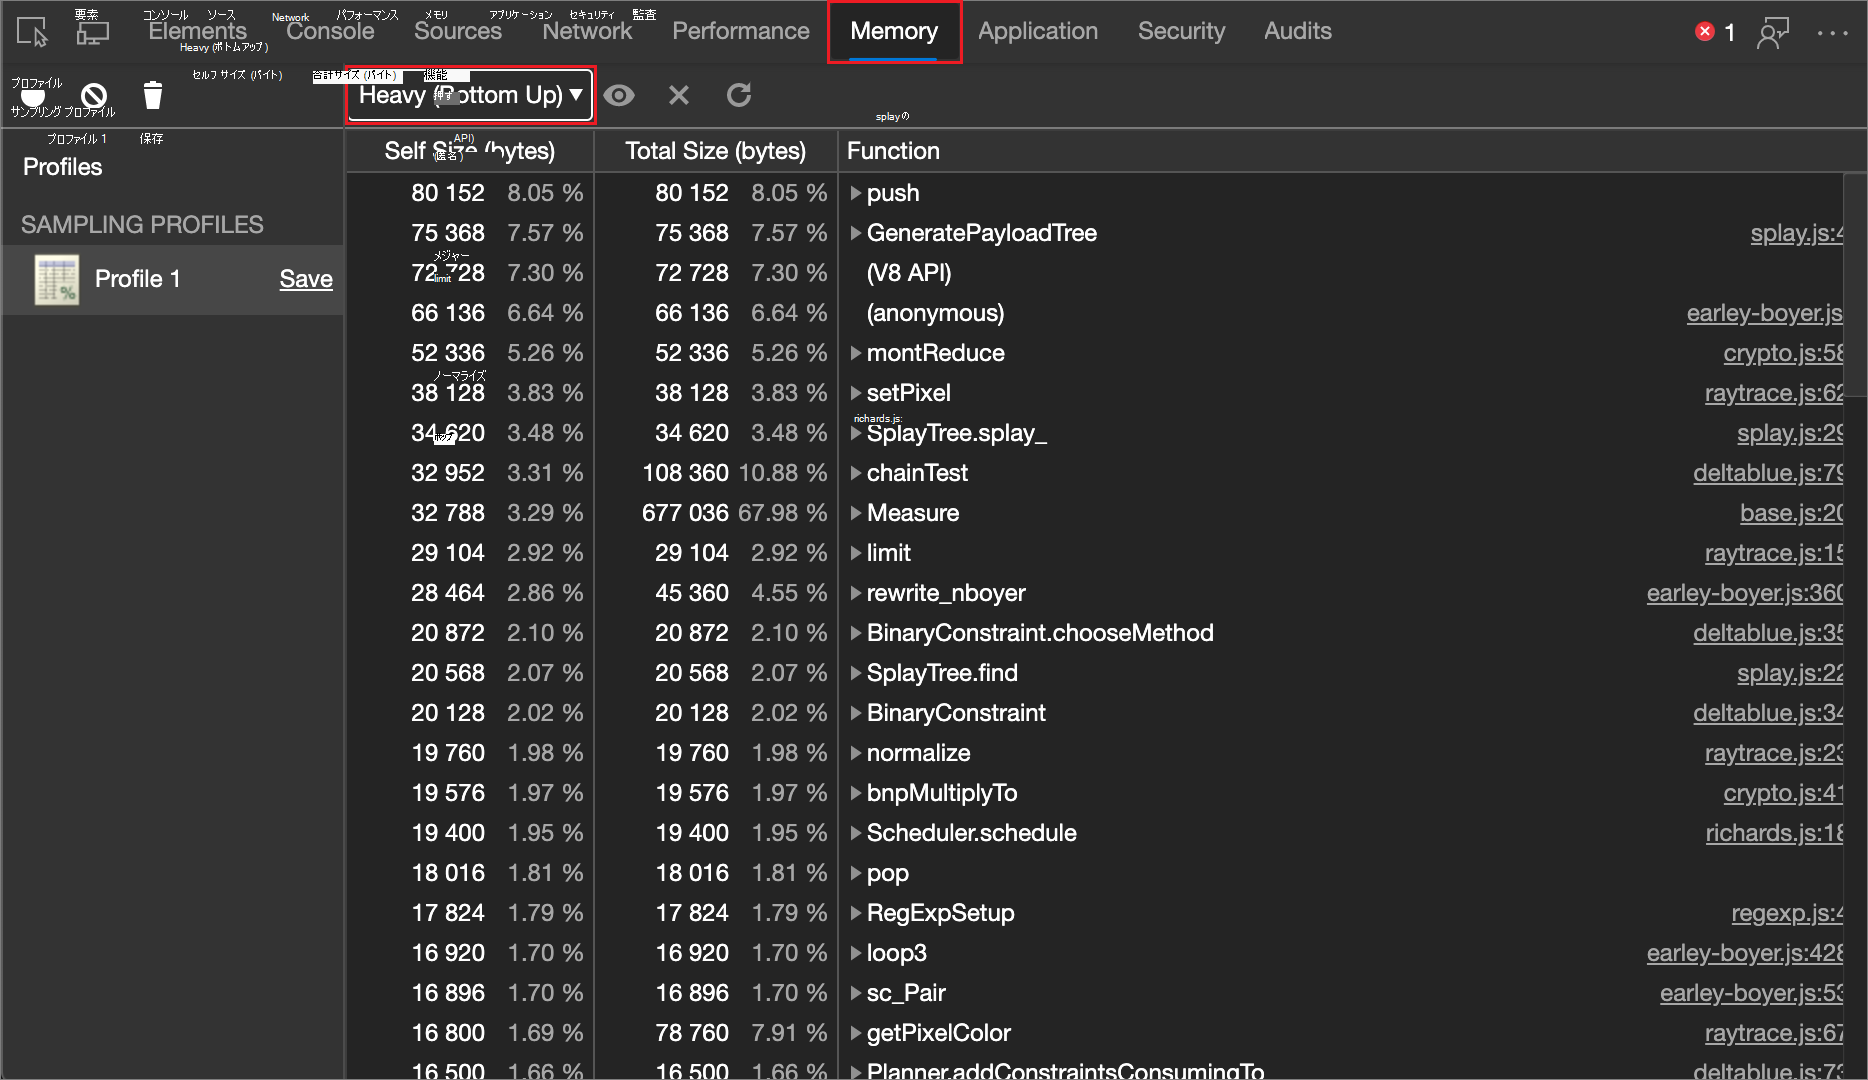Open the Heavy (Bottom Up) view dropdown
This screenshot has width=1868, height=1080.
point(470,95)
